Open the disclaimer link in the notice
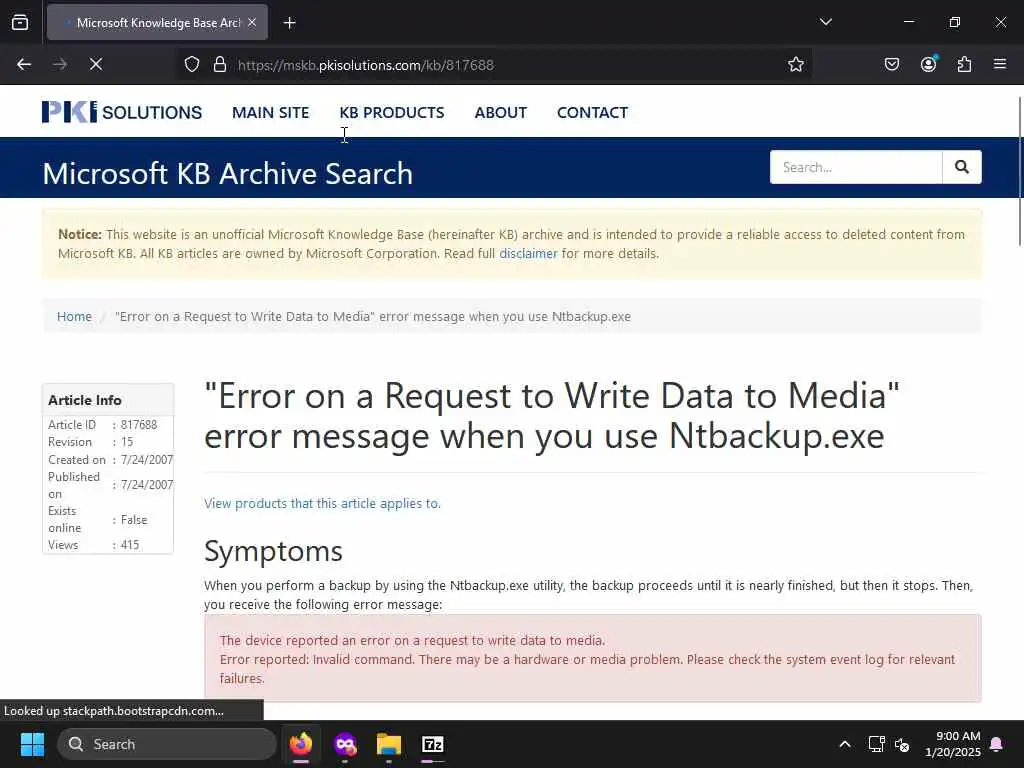Viewport: 1024px width, 768px height. pyautogui.click(x=528, y=253)
